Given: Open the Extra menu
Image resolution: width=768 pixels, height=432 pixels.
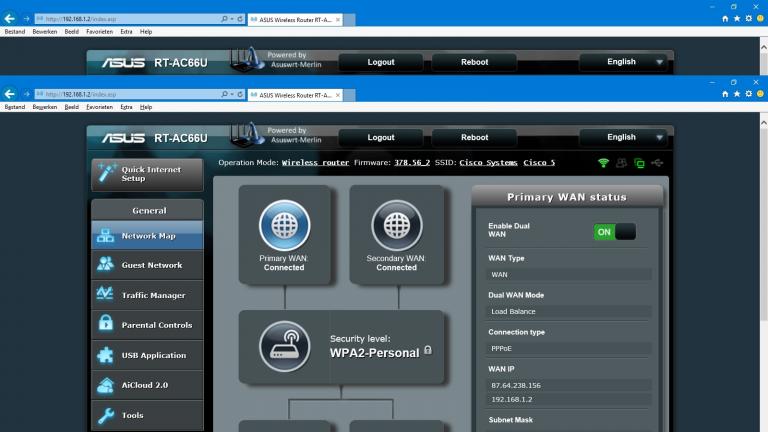Looking at the screenshot, I should point(126,106).
